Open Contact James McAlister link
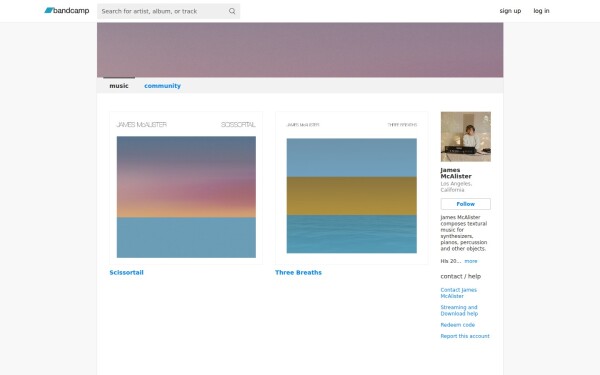 [x=458, y=293]
